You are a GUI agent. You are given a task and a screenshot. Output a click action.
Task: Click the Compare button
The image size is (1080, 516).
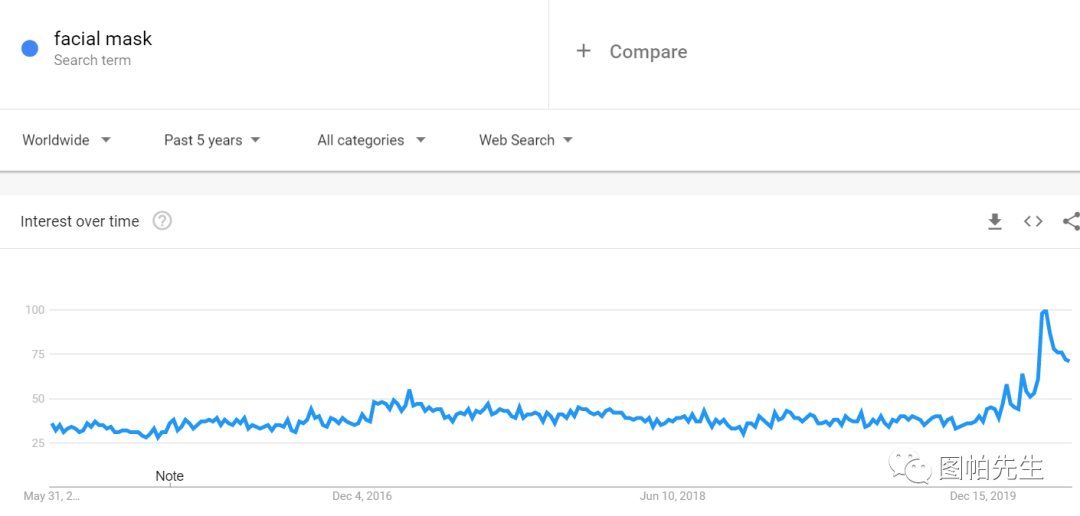click(648, 52)
